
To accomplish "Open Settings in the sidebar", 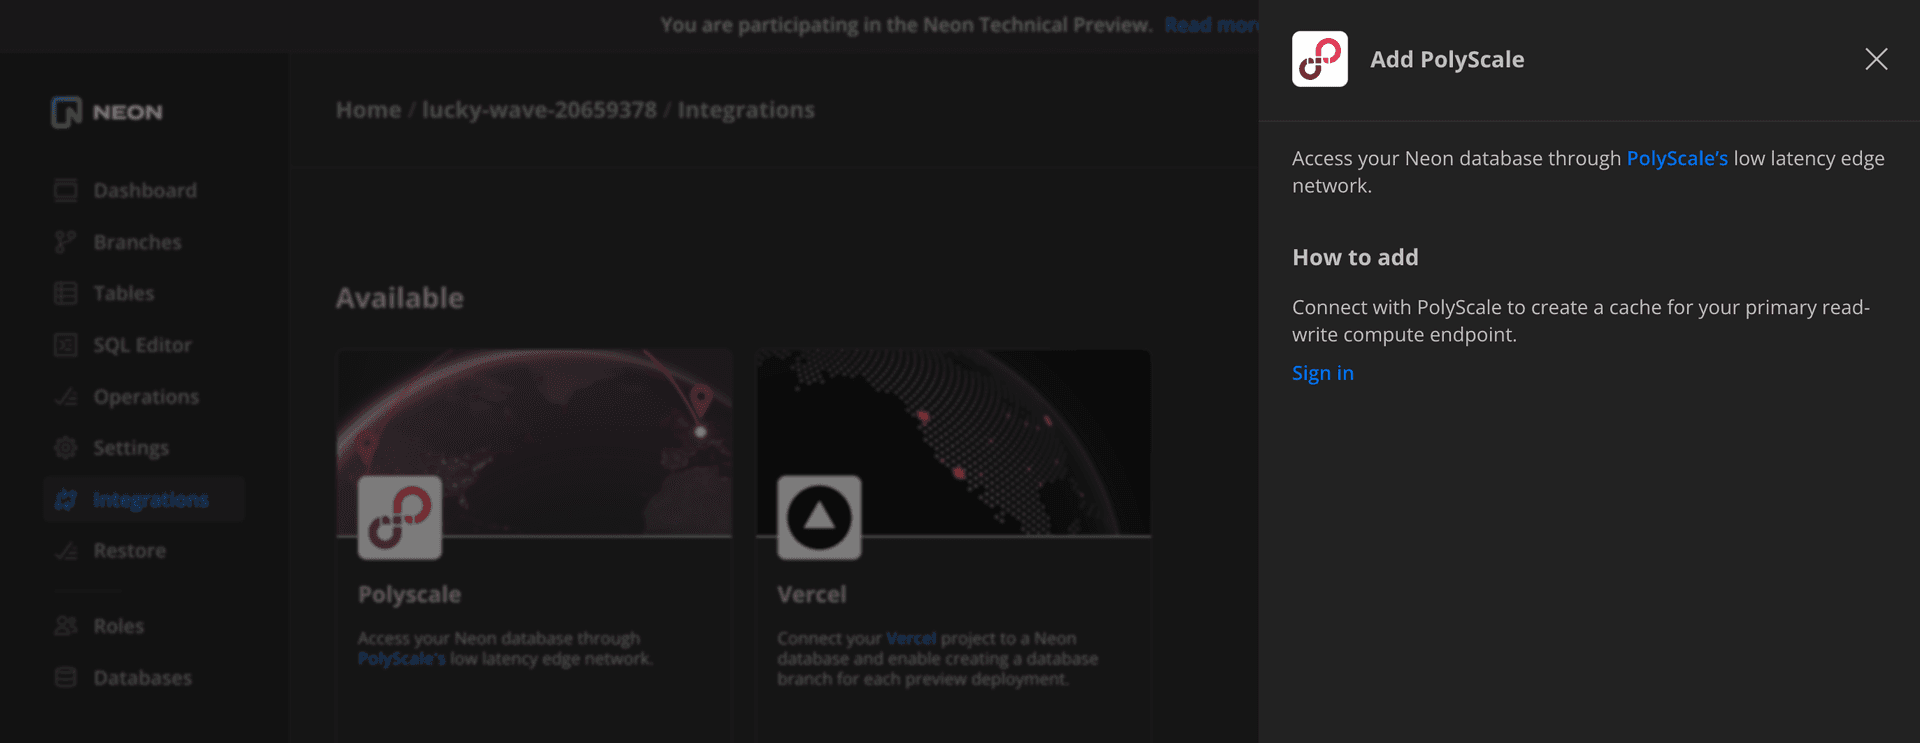I will [131, 448].
